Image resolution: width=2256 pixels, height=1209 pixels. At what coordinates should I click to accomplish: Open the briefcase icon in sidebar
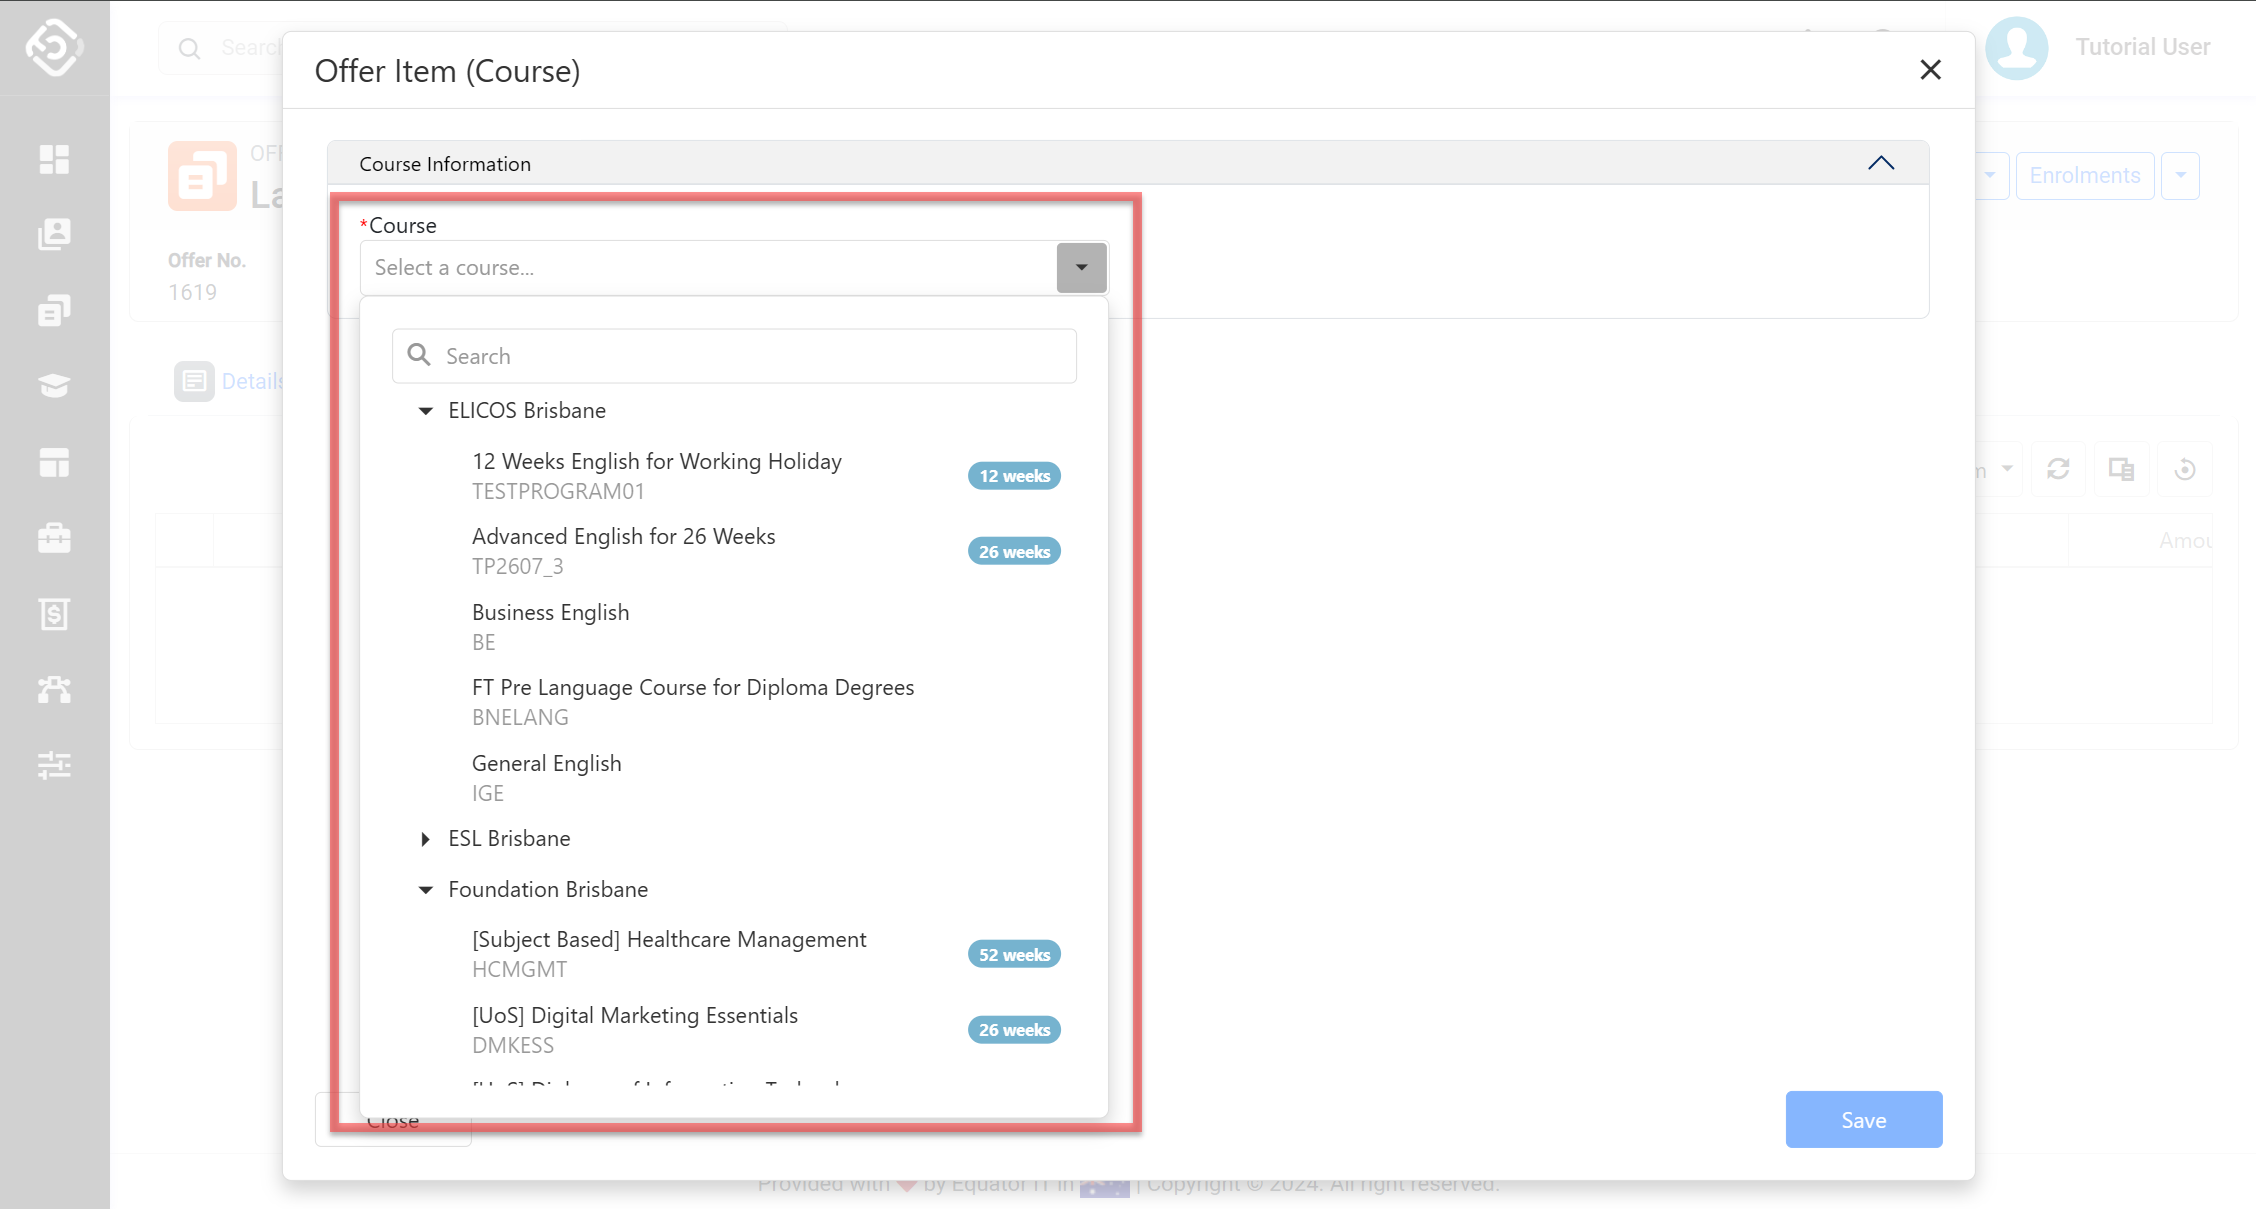tap(54, 538)
